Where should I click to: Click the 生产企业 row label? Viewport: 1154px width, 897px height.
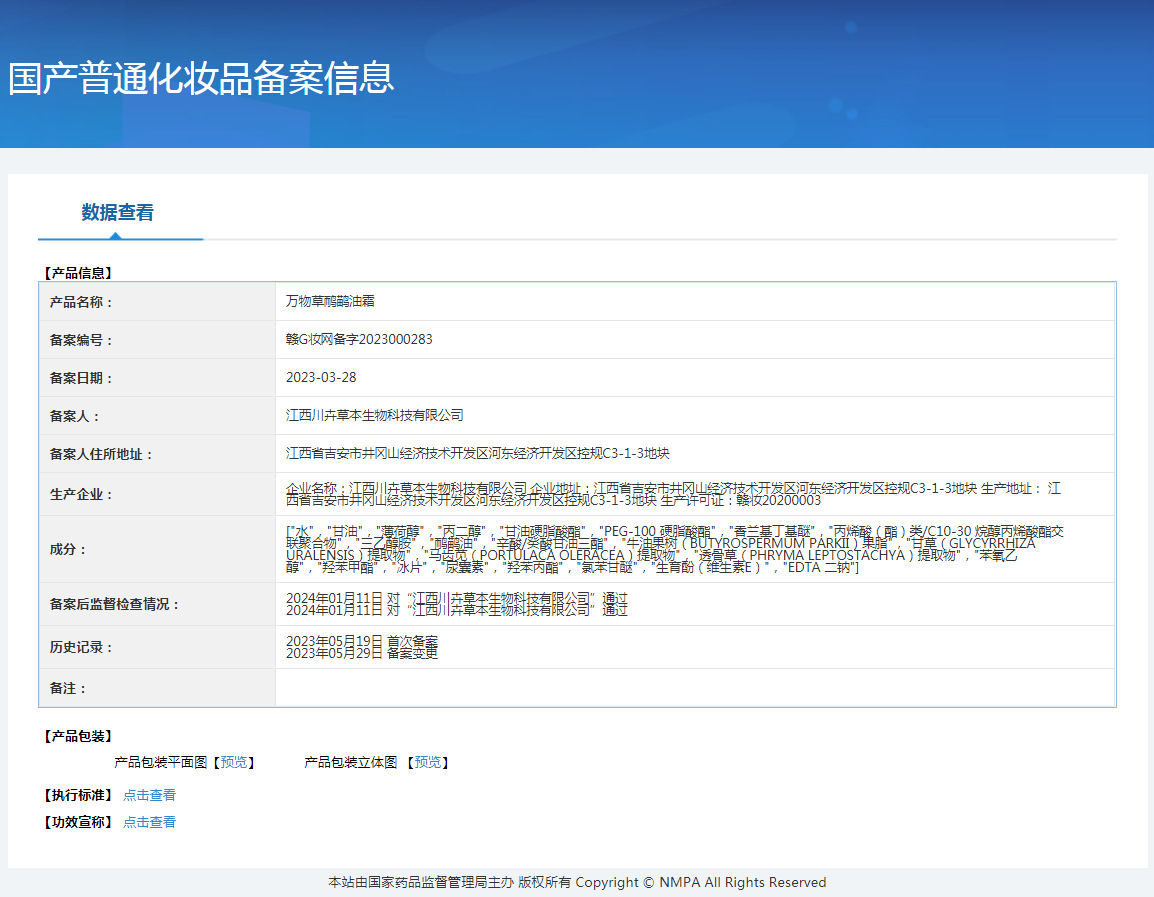(81, 494)
